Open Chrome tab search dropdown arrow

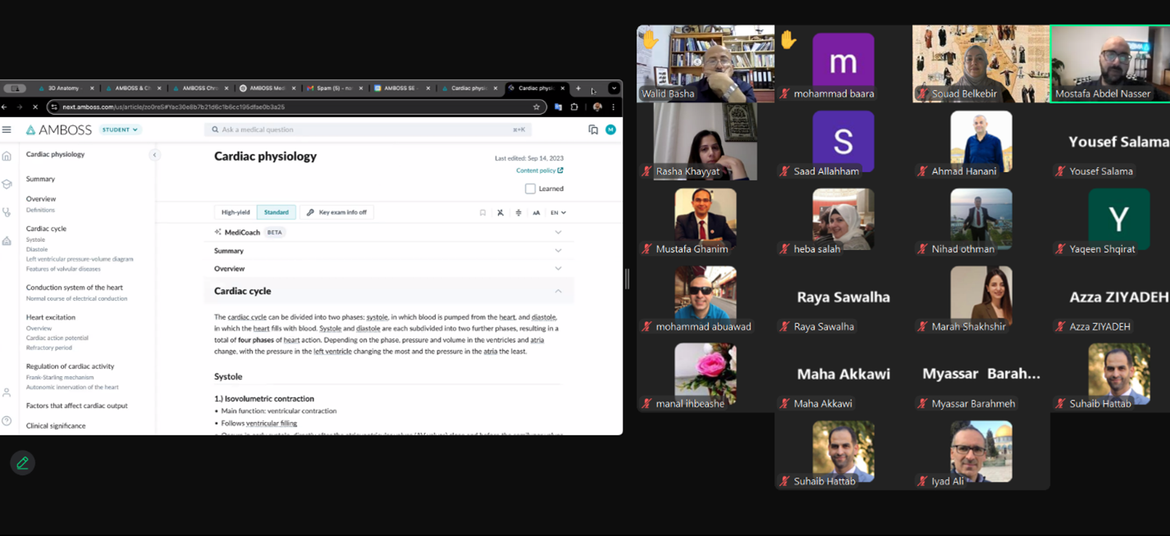pyautogui.click(x=613, y=88)
